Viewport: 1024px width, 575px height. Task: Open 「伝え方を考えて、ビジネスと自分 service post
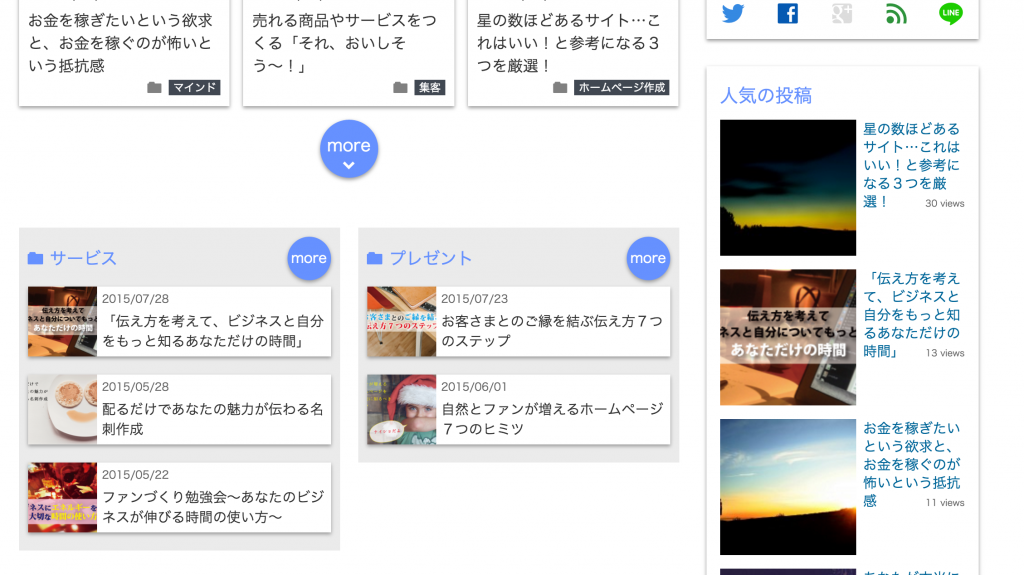[213, 331]
